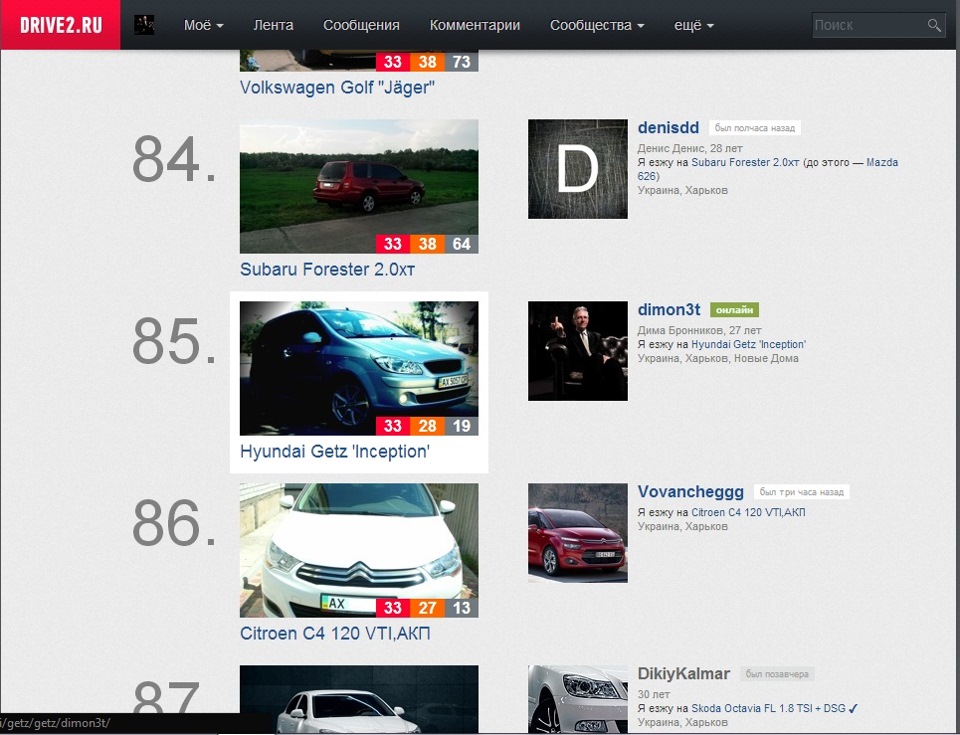Viewport: 960px width, 735px height.
Task: Click the red 33 badge on Subaru photo
Action: 392,244
